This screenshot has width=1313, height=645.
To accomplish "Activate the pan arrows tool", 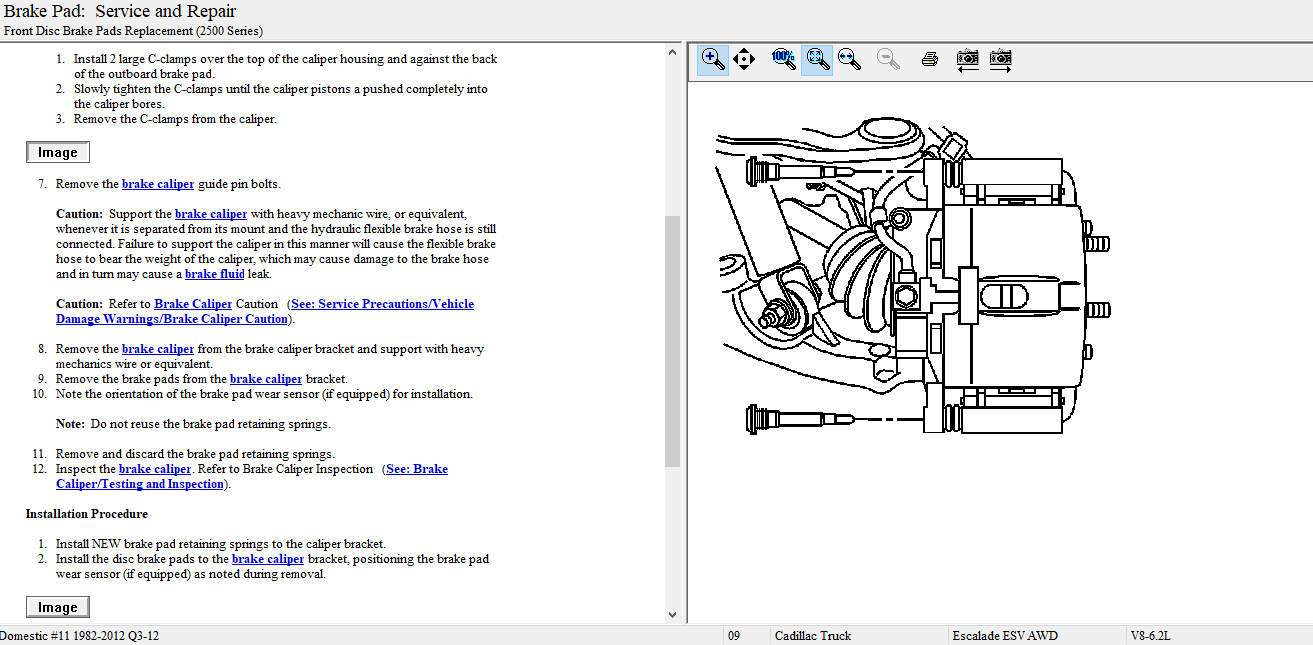I will (x=744, y=59).
